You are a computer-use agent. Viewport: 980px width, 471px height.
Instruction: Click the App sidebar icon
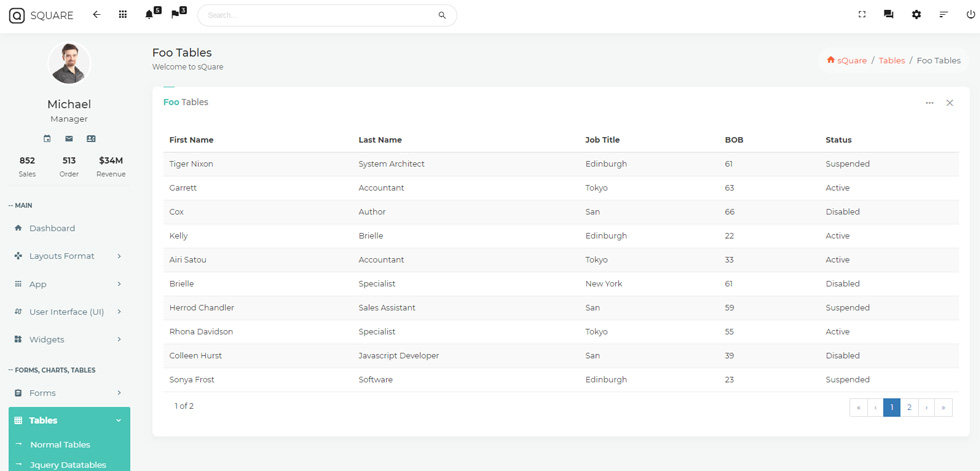tap(18, 284)
